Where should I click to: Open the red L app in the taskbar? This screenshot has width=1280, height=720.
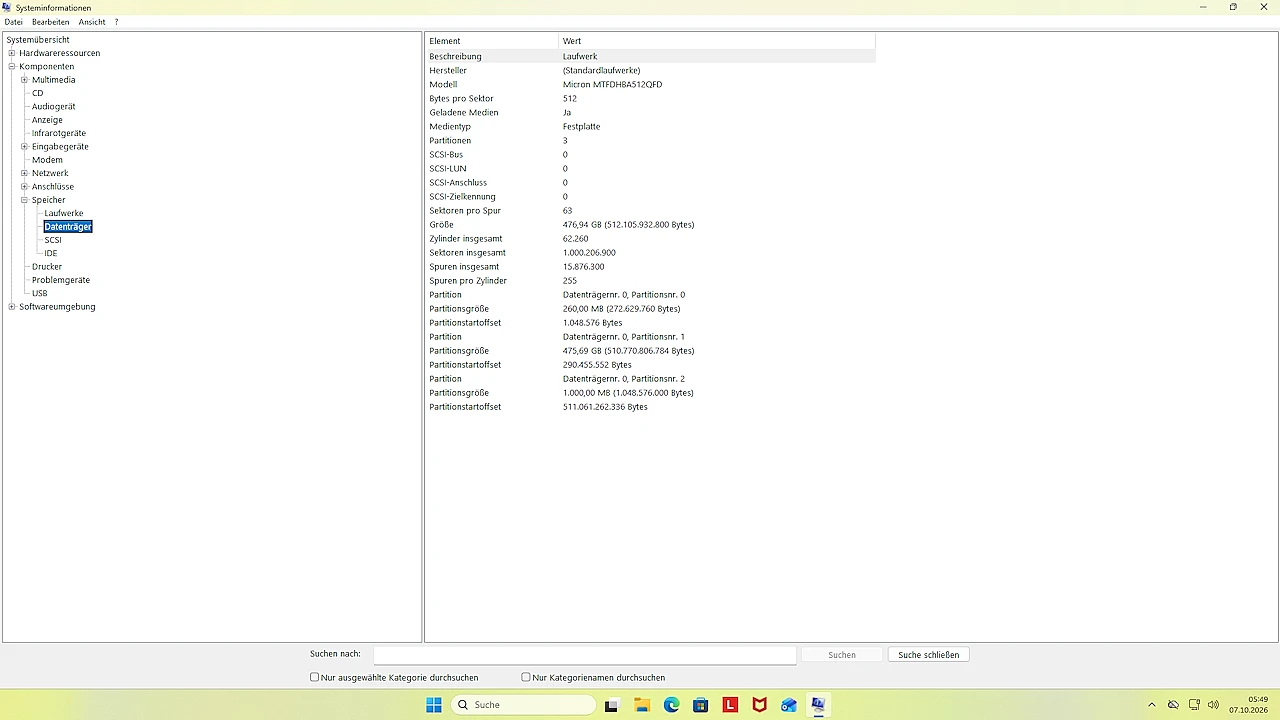click(731, 705)
